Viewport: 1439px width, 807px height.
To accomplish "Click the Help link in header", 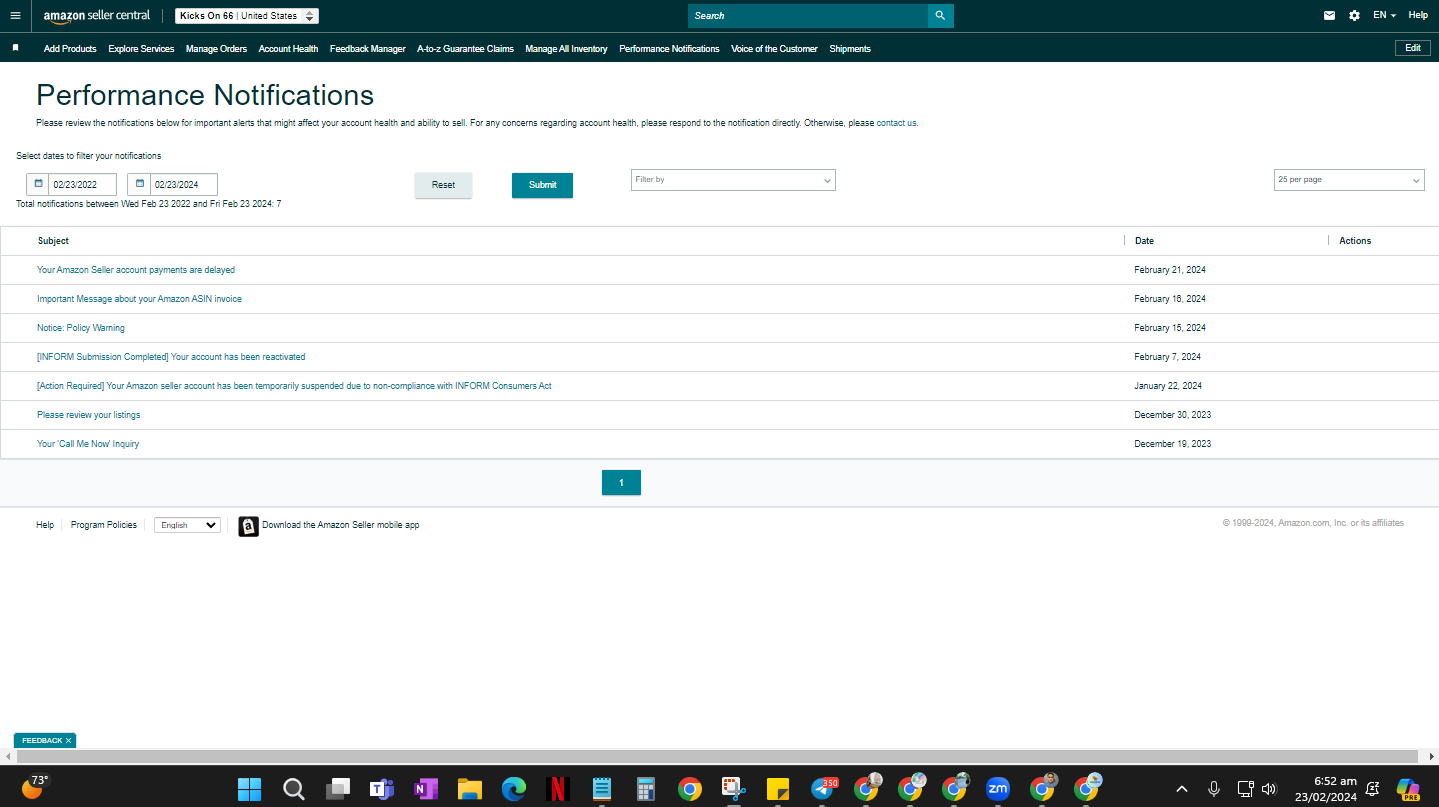I will pyautogui.click(x=1418, y=16).
